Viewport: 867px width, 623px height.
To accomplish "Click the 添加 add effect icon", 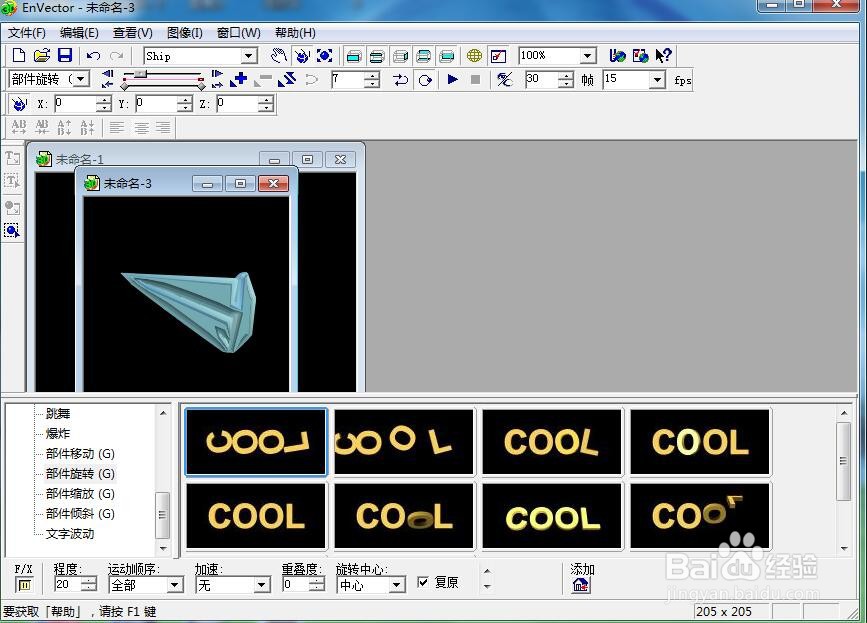I will coord(580,585).
